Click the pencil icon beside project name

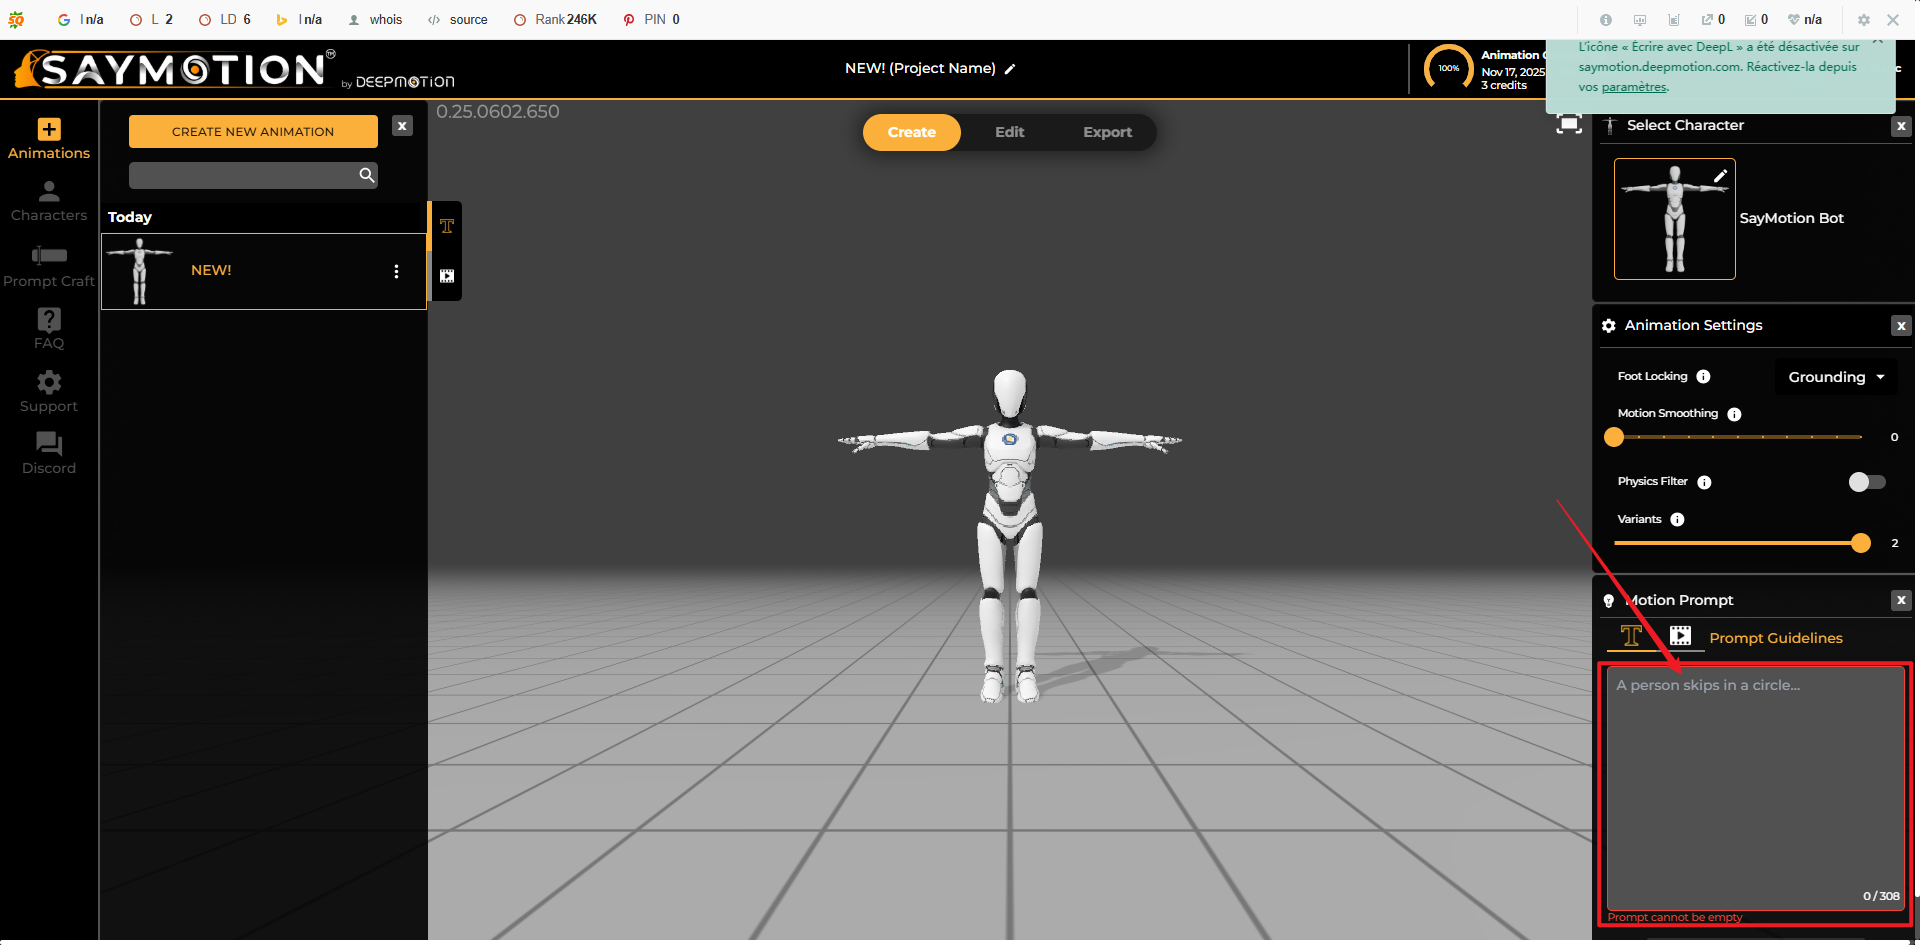[x=1010, y=69]
